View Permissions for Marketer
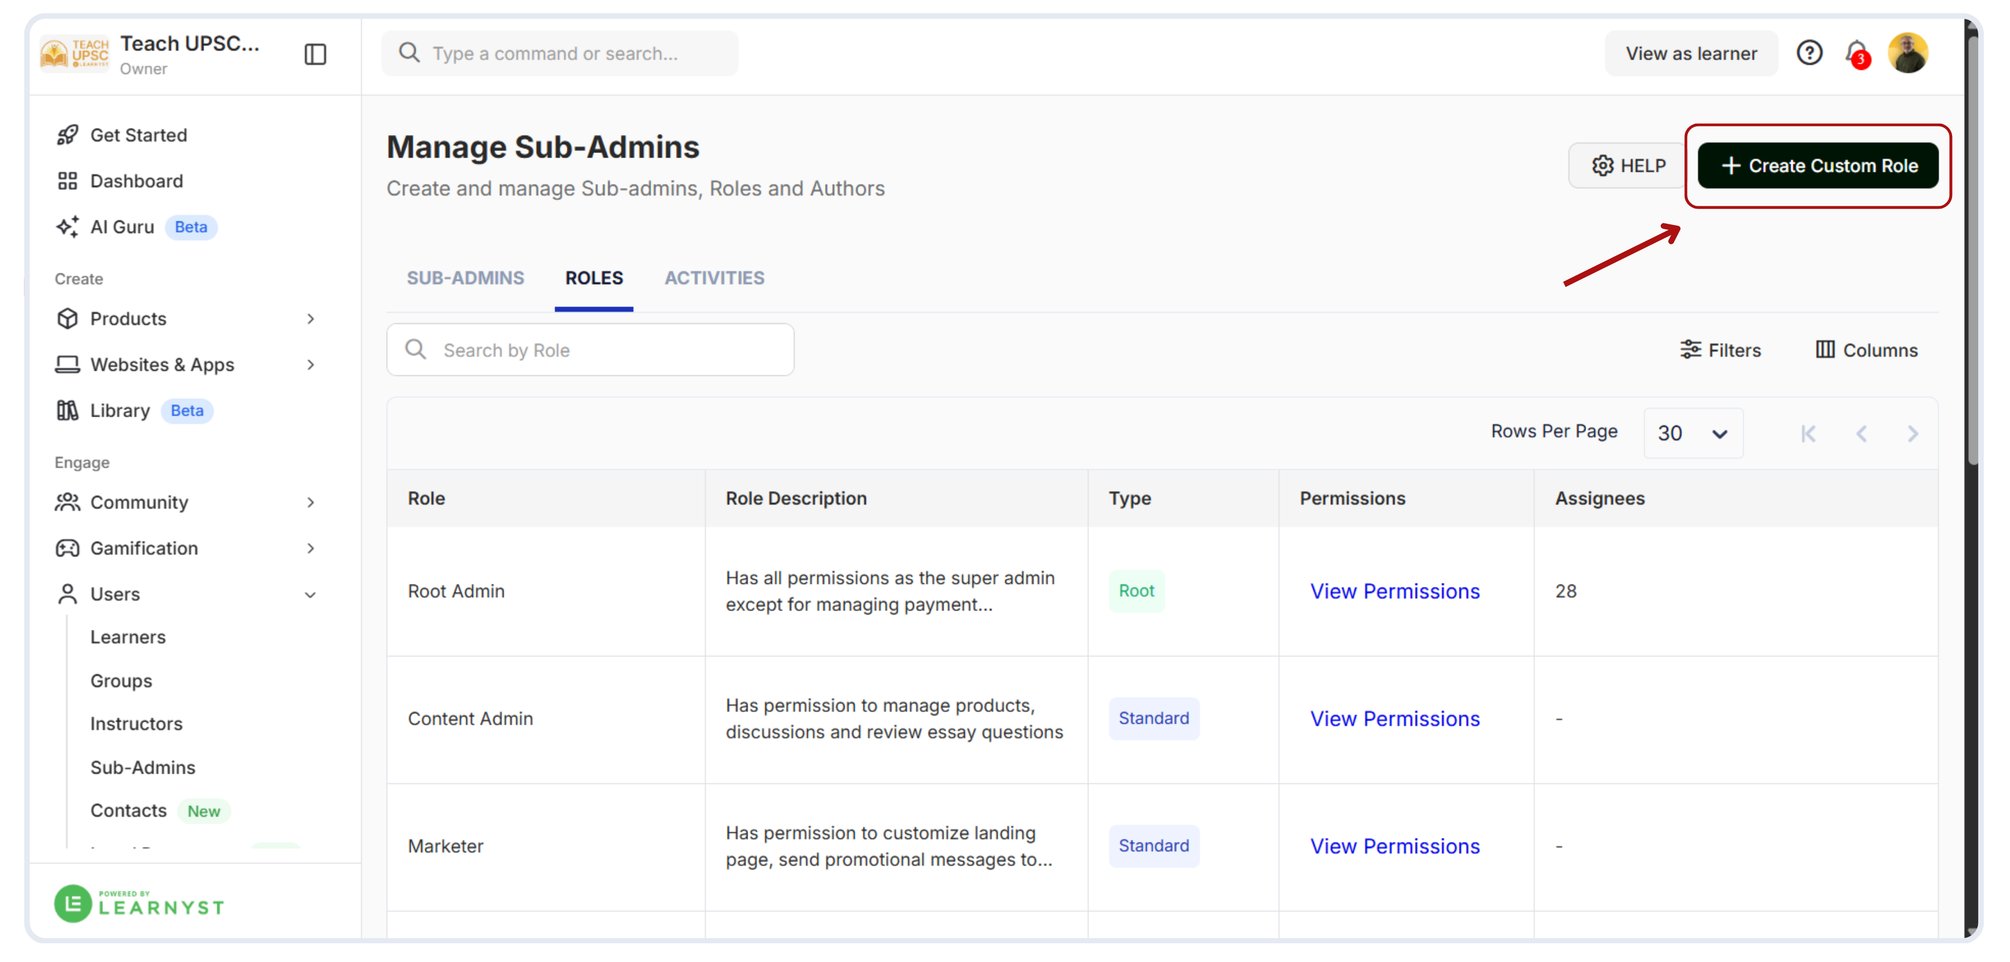Screen dimensions: 2010x962 tap(1395, 847)
